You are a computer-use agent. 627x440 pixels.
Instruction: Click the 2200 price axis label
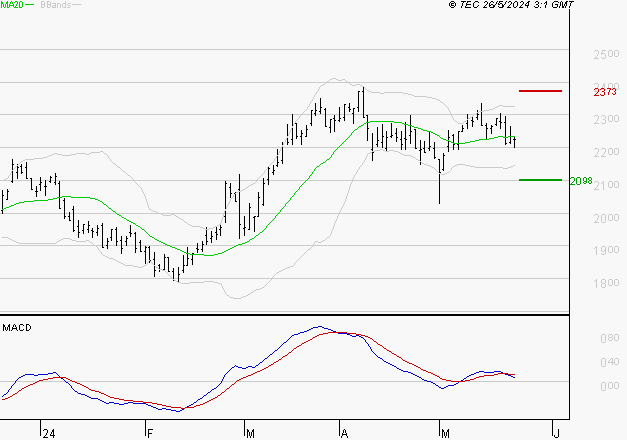606,152
